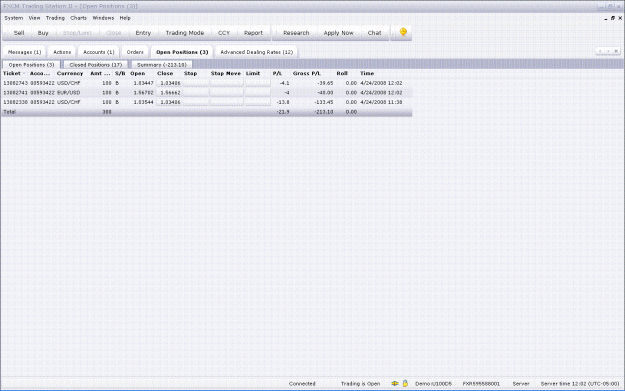Click the Buy toolbar button
Viewport: 625px width, 391px height.
(x=43, y=33)
